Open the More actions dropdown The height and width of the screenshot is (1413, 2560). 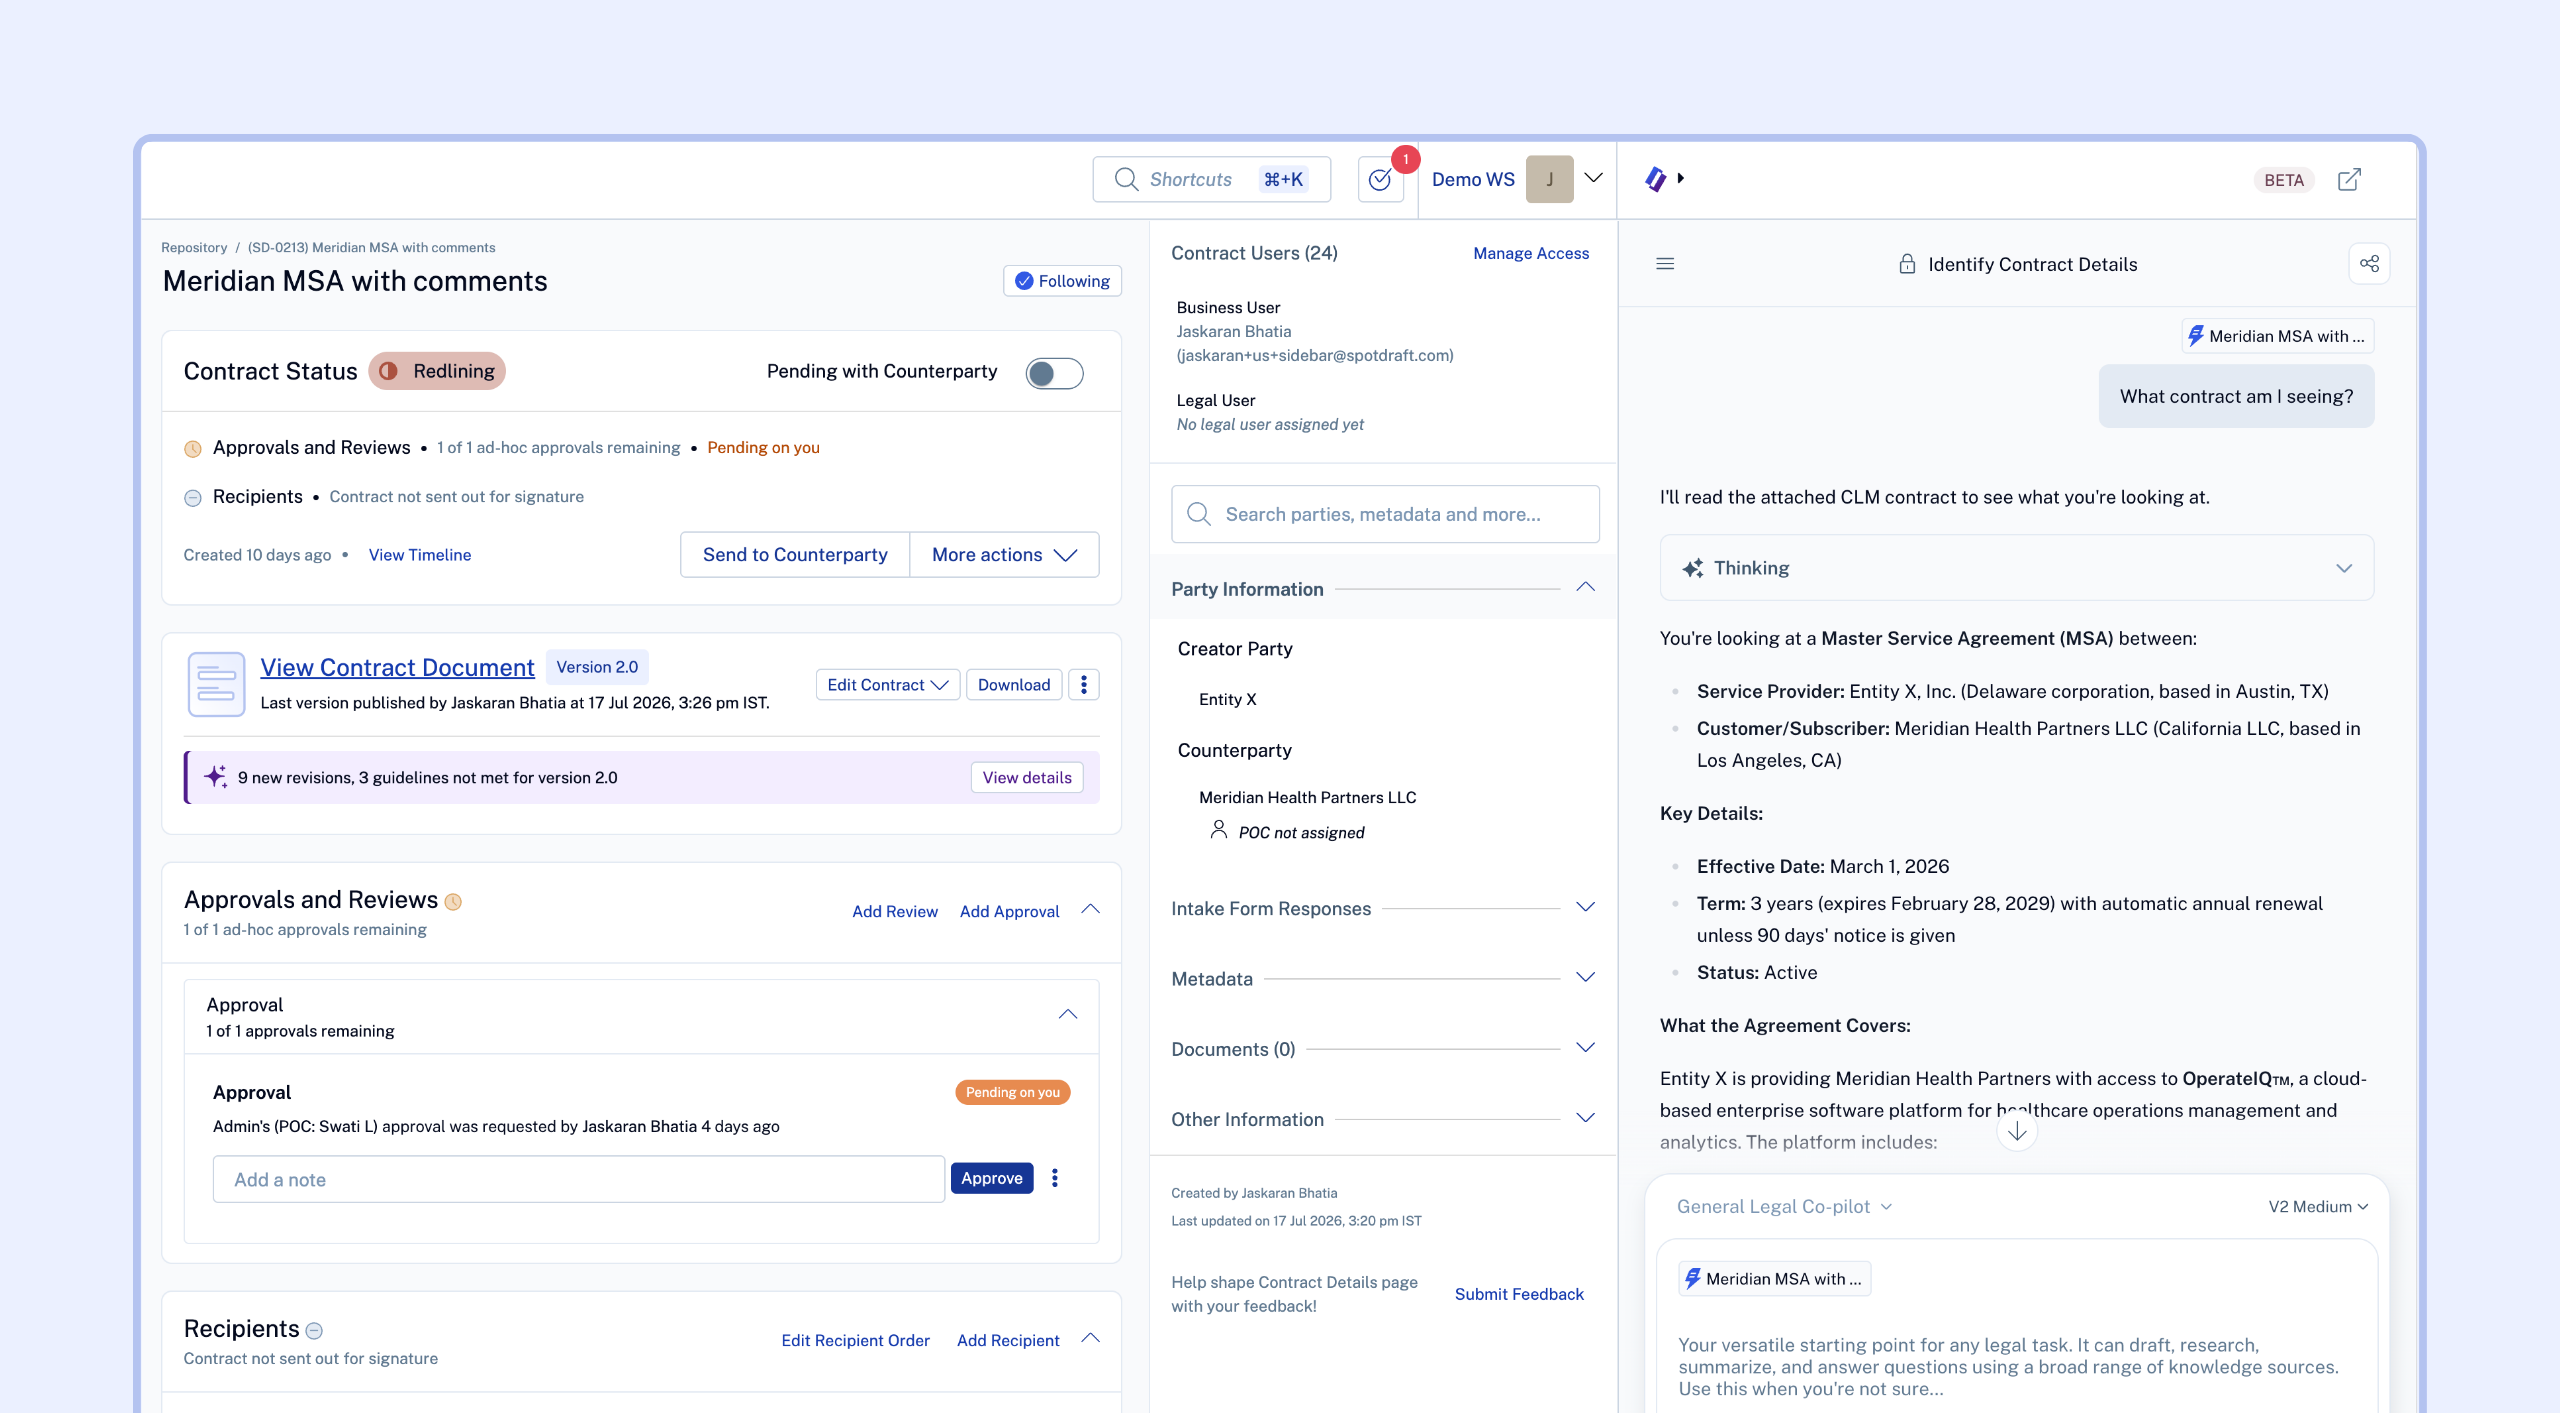pos(1004,555)
